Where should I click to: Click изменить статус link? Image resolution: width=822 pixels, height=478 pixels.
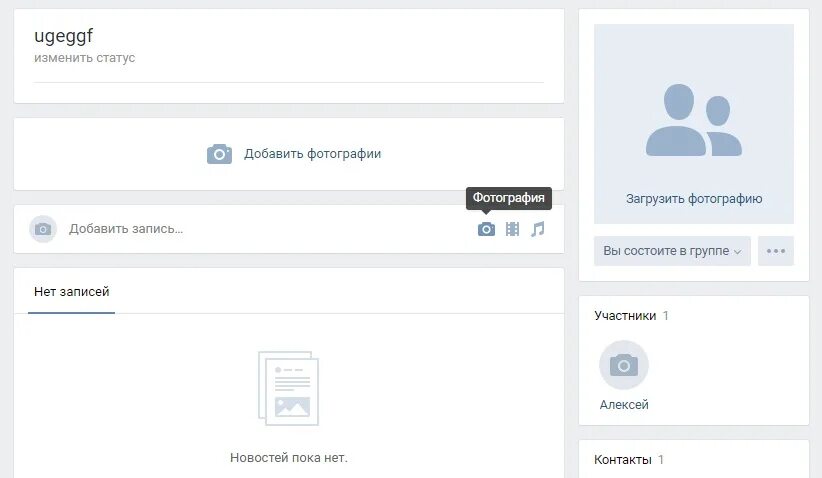click(x=84, y=58)
